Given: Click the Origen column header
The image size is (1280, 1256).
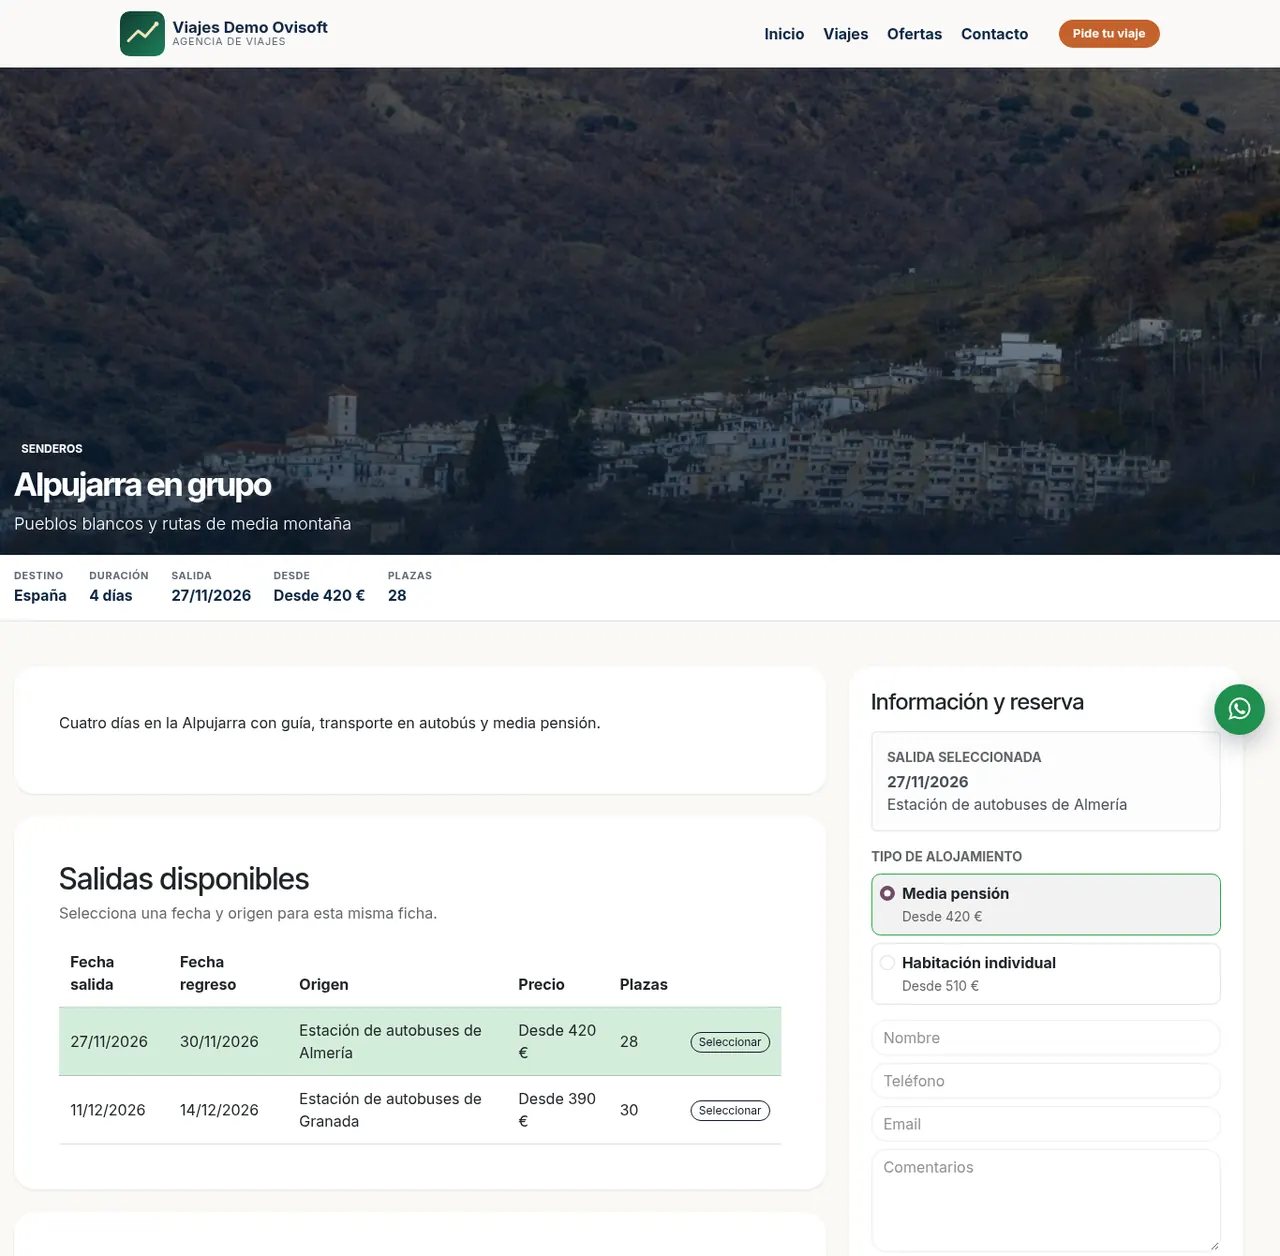Looking at the screenshot, I should point(324,985).
